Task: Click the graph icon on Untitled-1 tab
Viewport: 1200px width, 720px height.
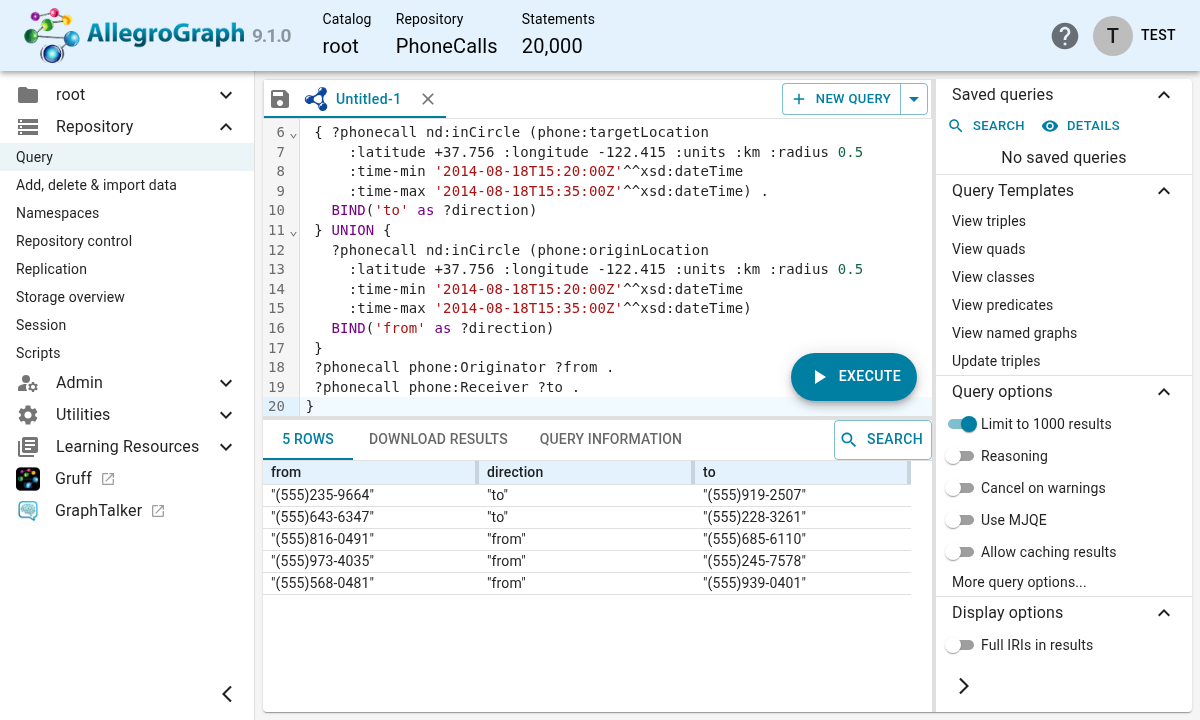Action: coord(316,99)
